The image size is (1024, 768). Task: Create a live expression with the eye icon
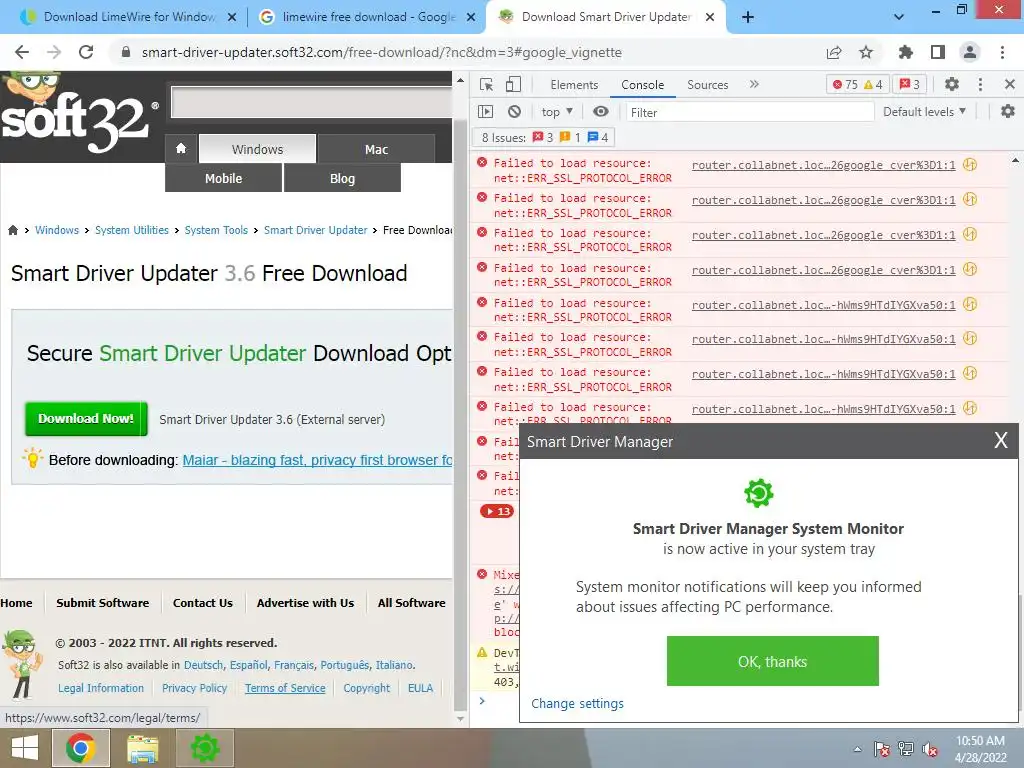coord(601,112)
